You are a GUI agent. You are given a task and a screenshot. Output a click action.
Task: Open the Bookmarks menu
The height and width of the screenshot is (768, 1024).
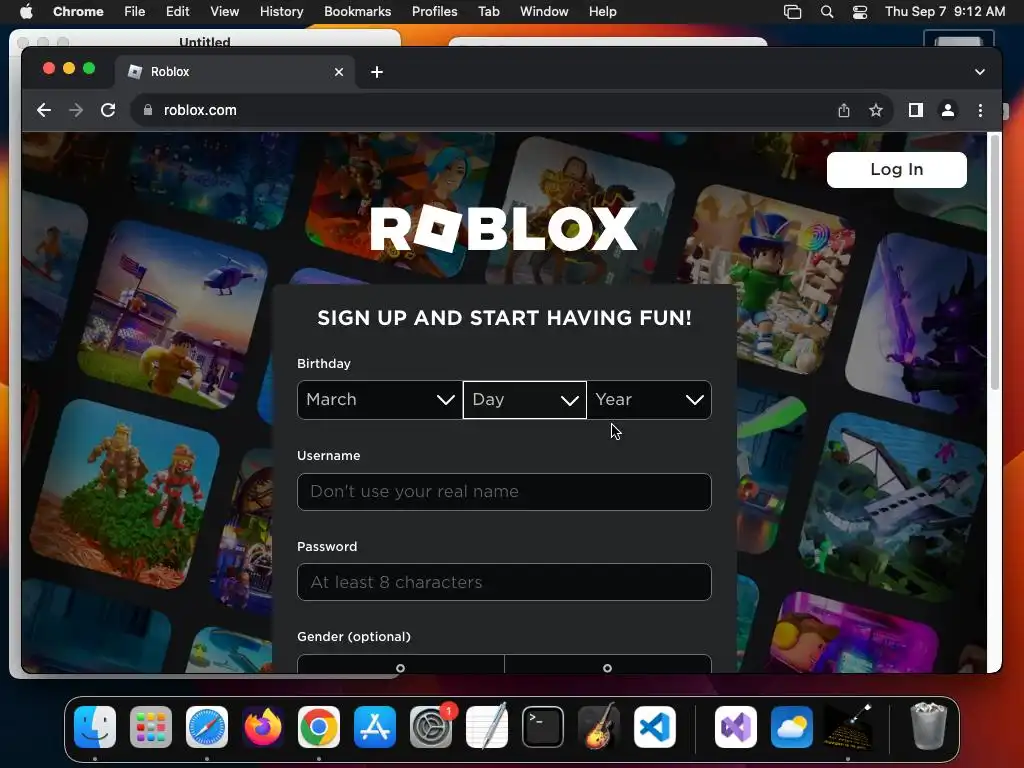(357, 12)
